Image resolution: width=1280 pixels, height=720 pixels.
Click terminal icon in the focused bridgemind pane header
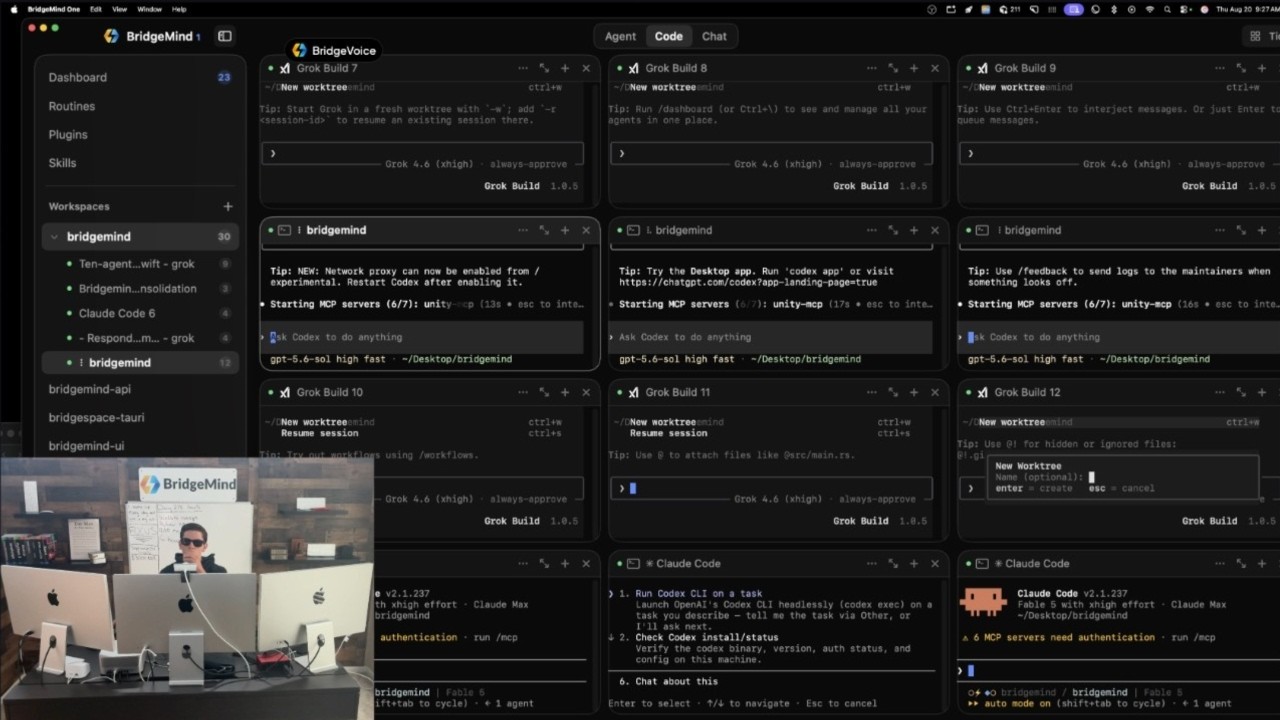284,230
